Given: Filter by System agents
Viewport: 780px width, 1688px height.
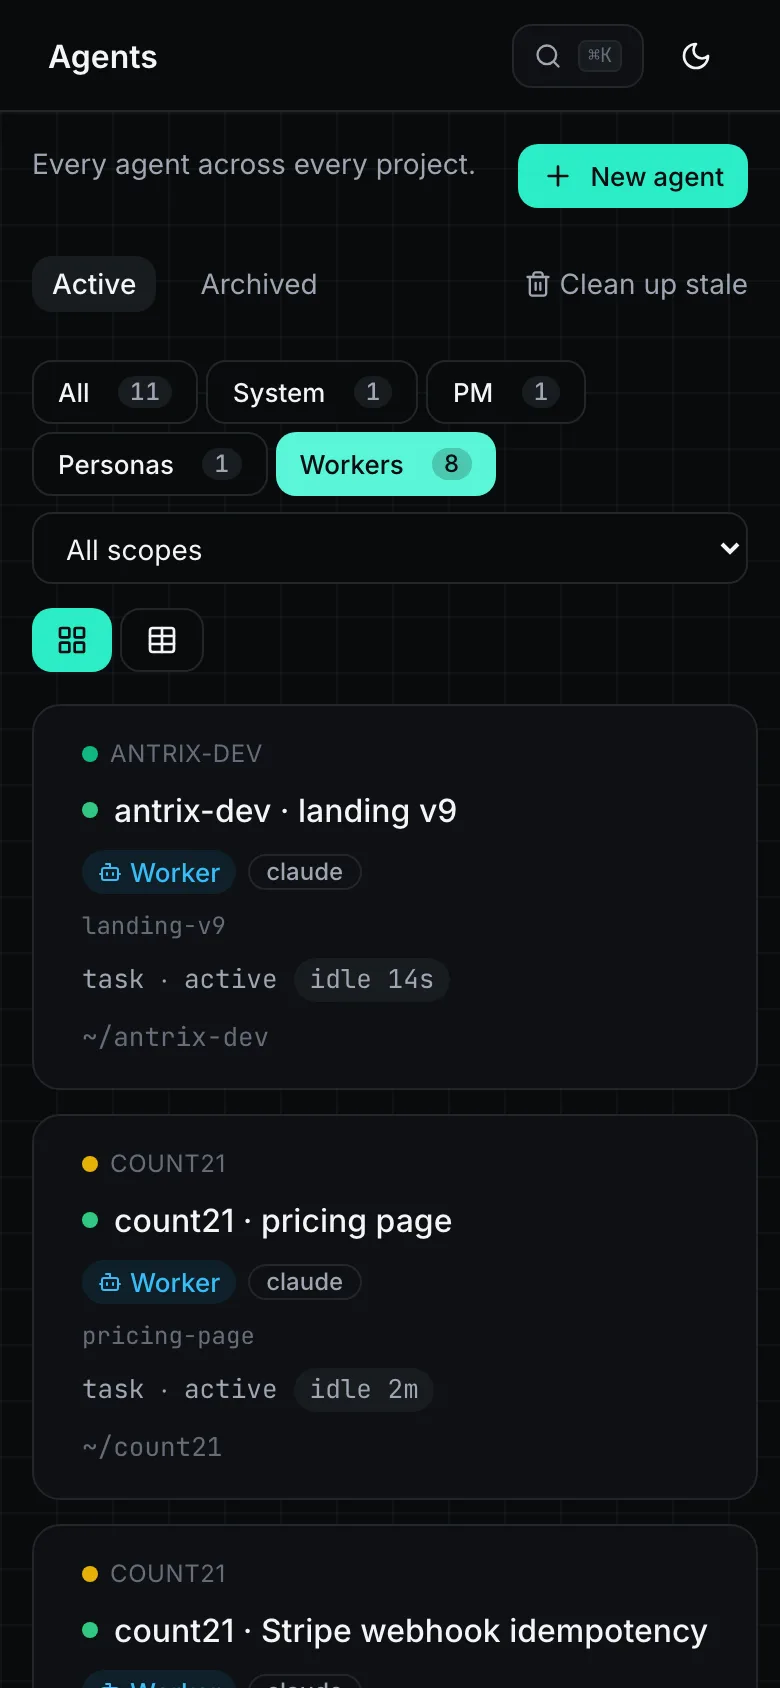Looking at the screenshot, I should (x=312, y=392).
